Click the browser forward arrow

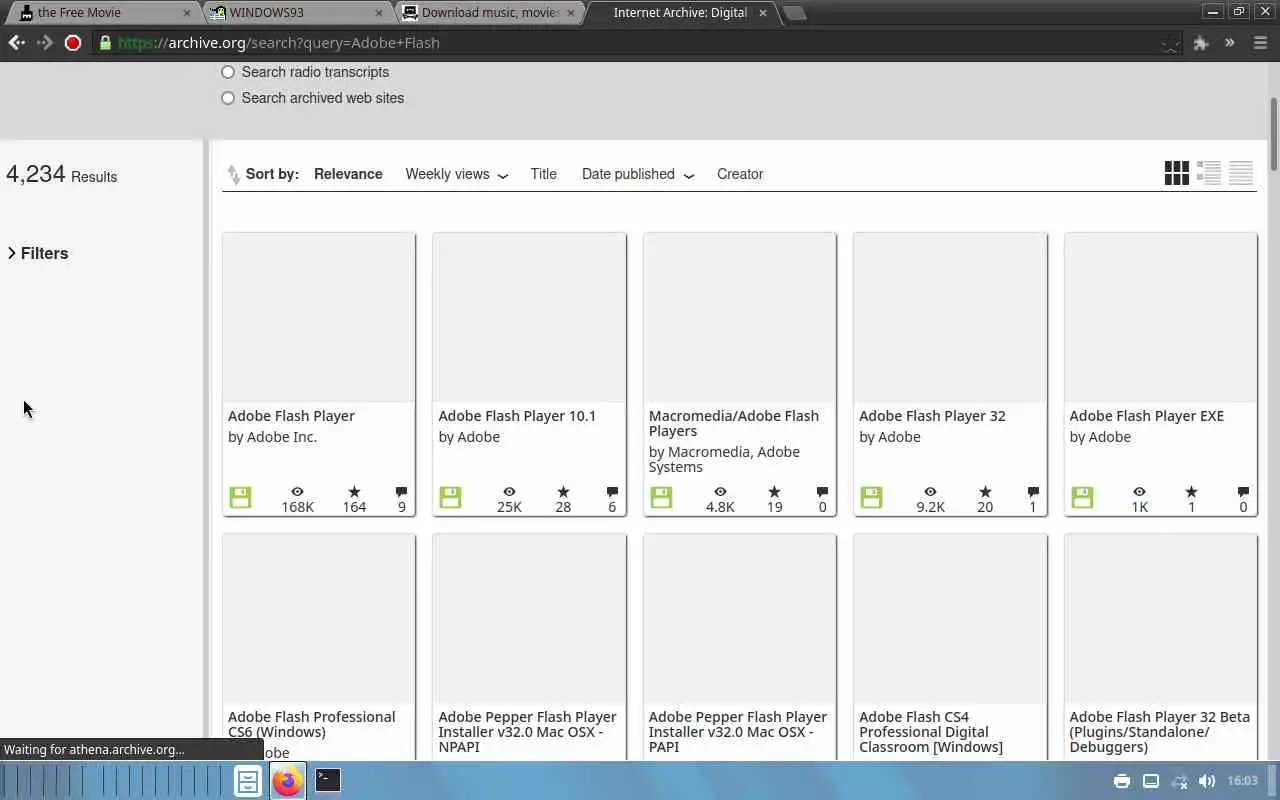point(45,43)
